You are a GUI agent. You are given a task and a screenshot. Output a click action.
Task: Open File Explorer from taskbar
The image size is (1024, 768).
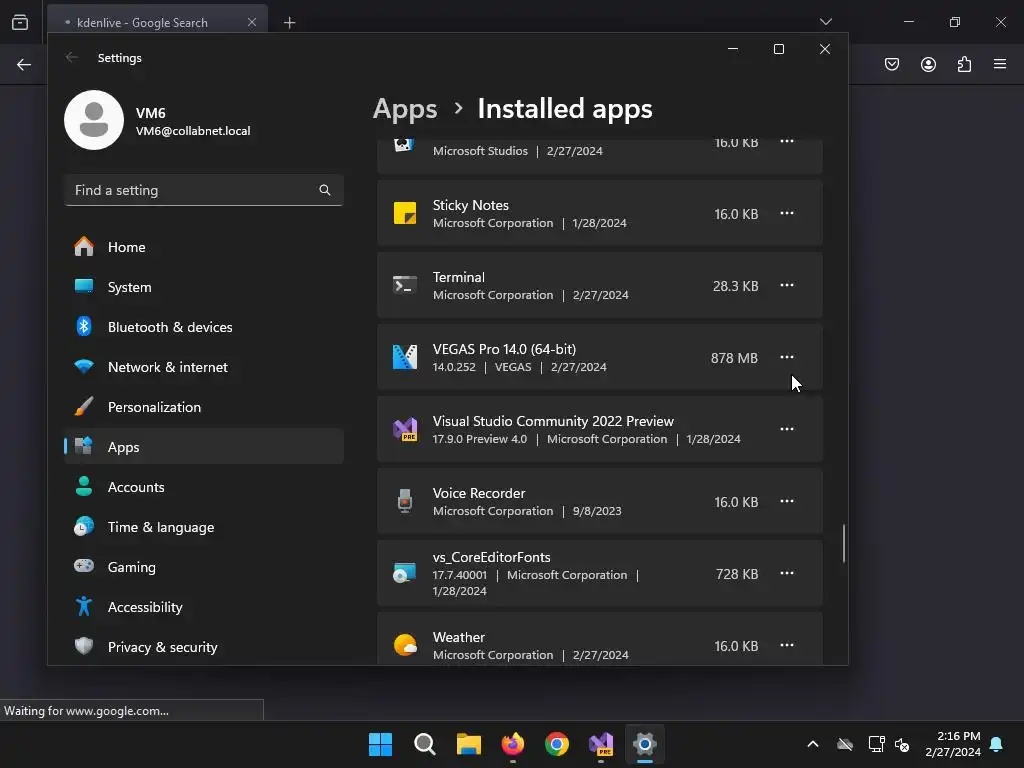(469, 744)
